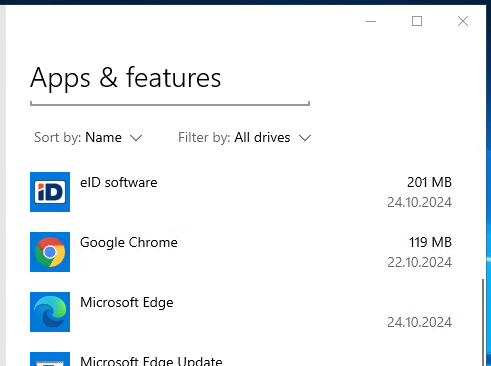Click the Microsoft Edge app icon

(50, 312)
